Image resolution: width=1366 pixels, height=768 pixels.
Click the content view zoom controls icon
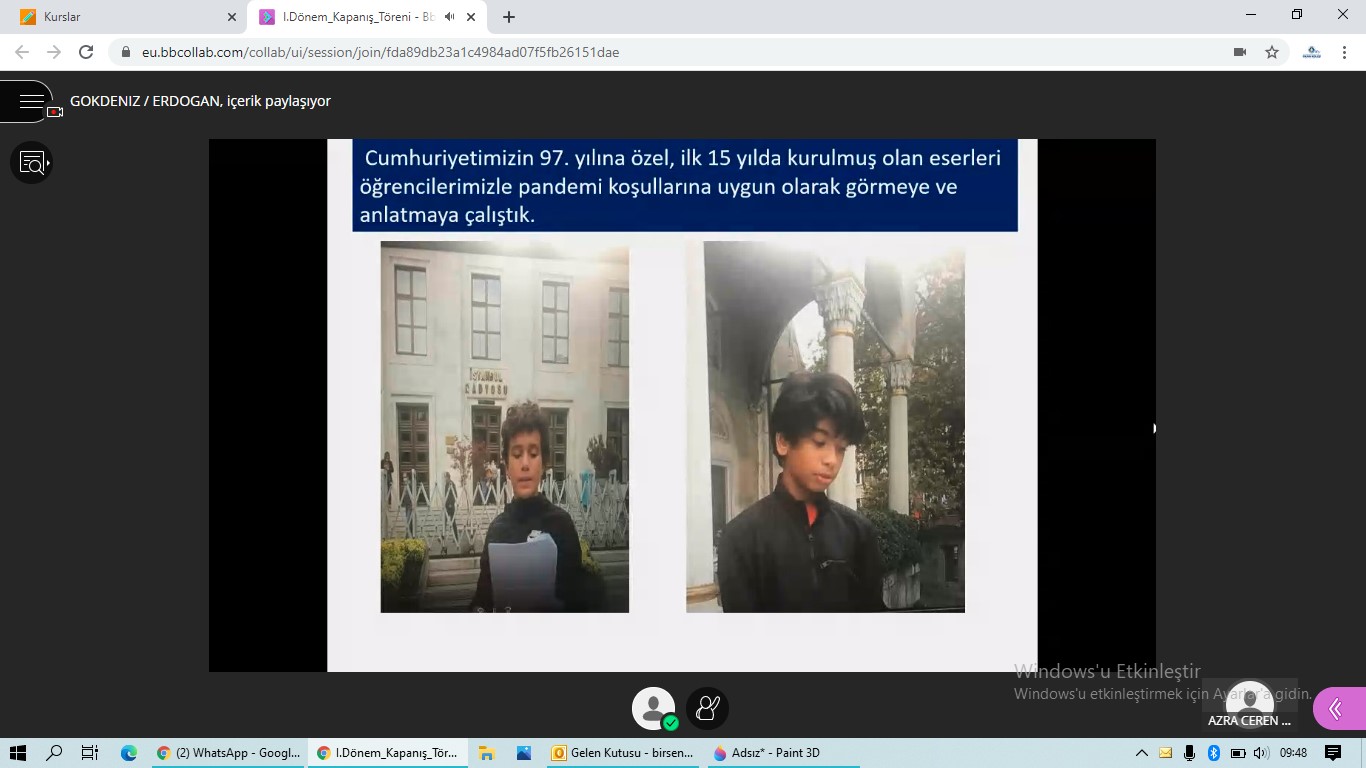[x=31, y=162]
